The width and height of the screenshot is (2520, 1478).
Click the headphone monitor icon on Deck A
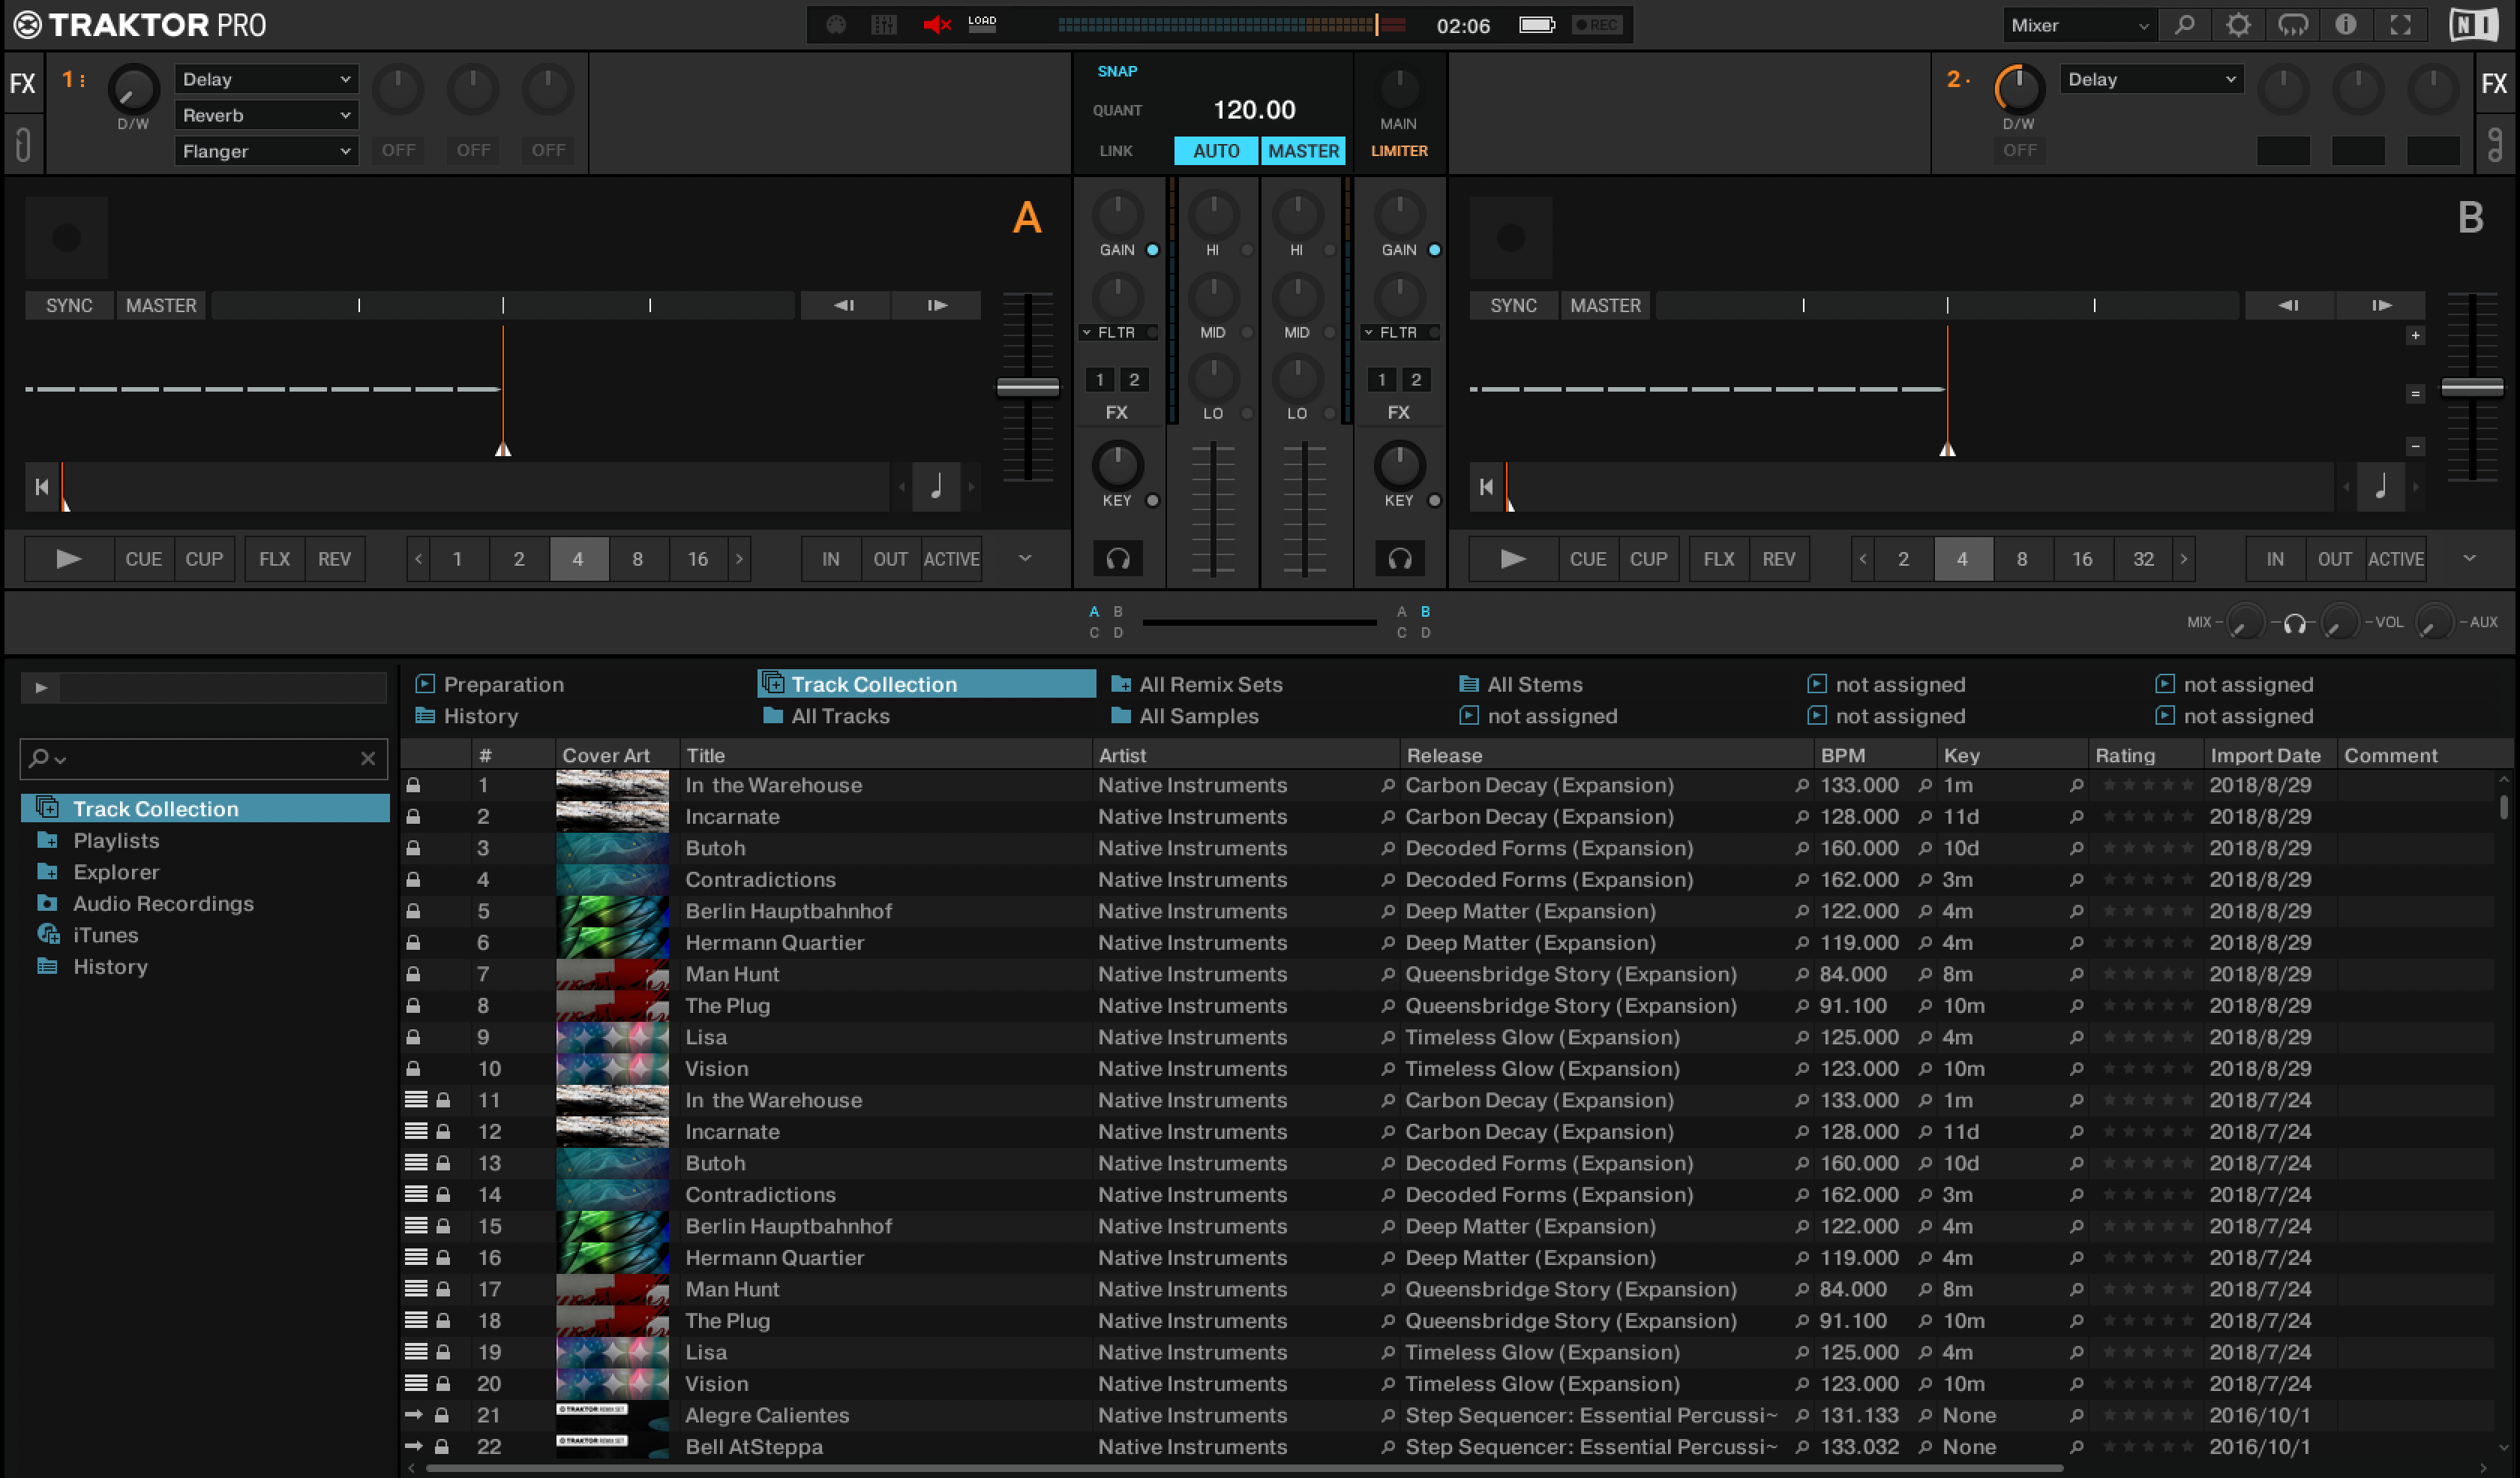click(1117, 557)
